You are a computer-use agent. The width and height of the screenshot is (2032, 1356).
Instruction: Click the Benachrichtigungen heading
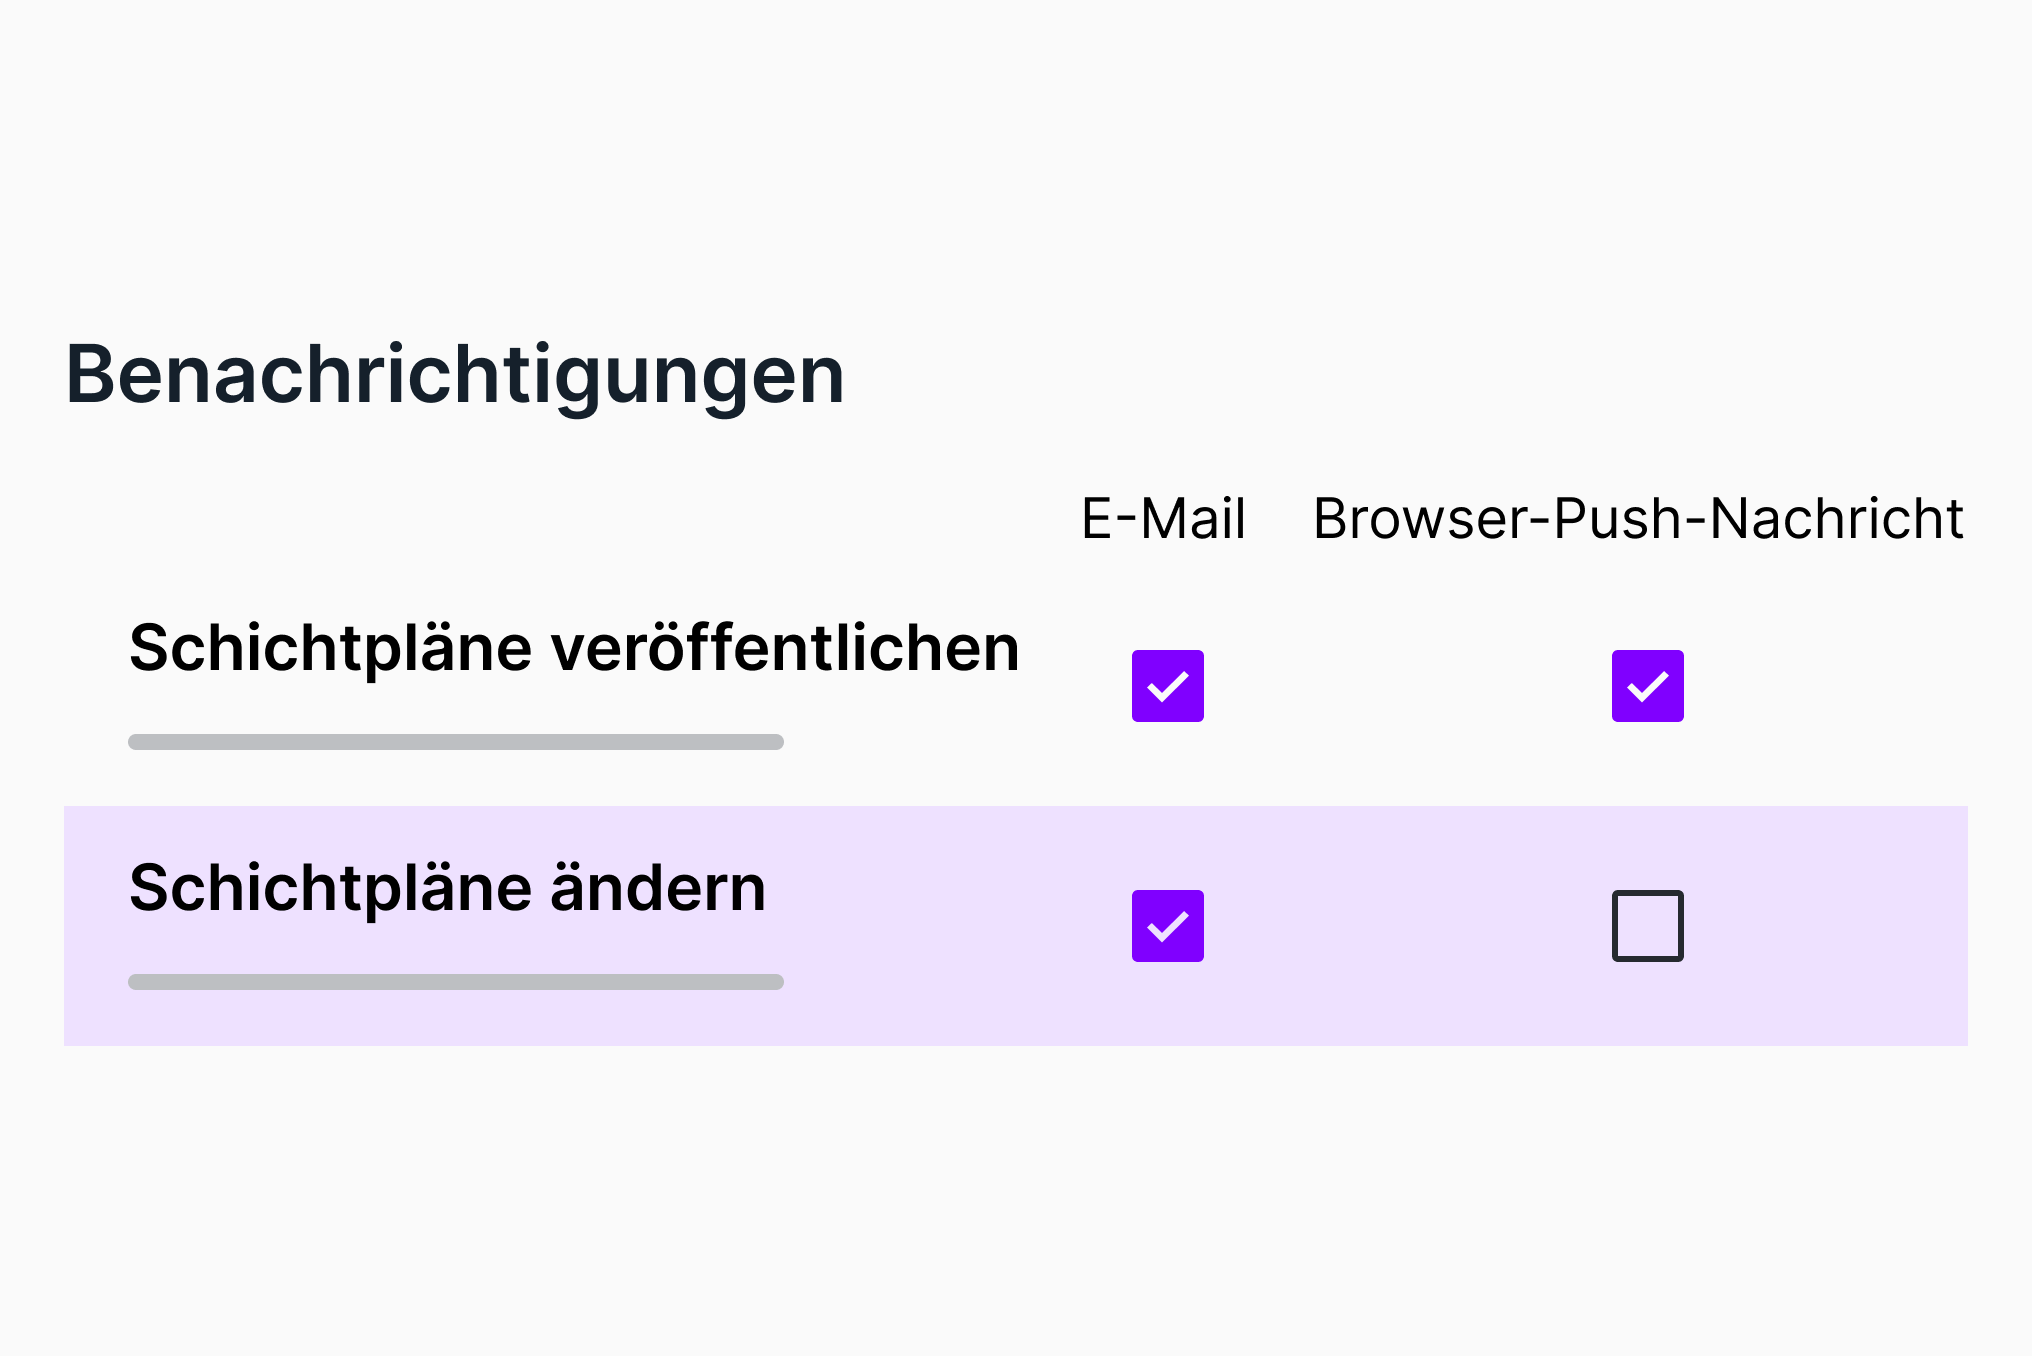[455, 375]
